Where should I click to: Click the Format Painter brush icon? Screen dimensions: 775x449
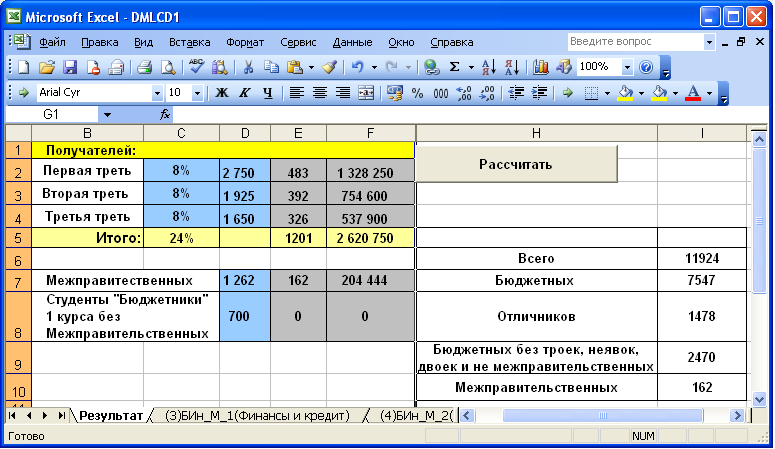328,67
